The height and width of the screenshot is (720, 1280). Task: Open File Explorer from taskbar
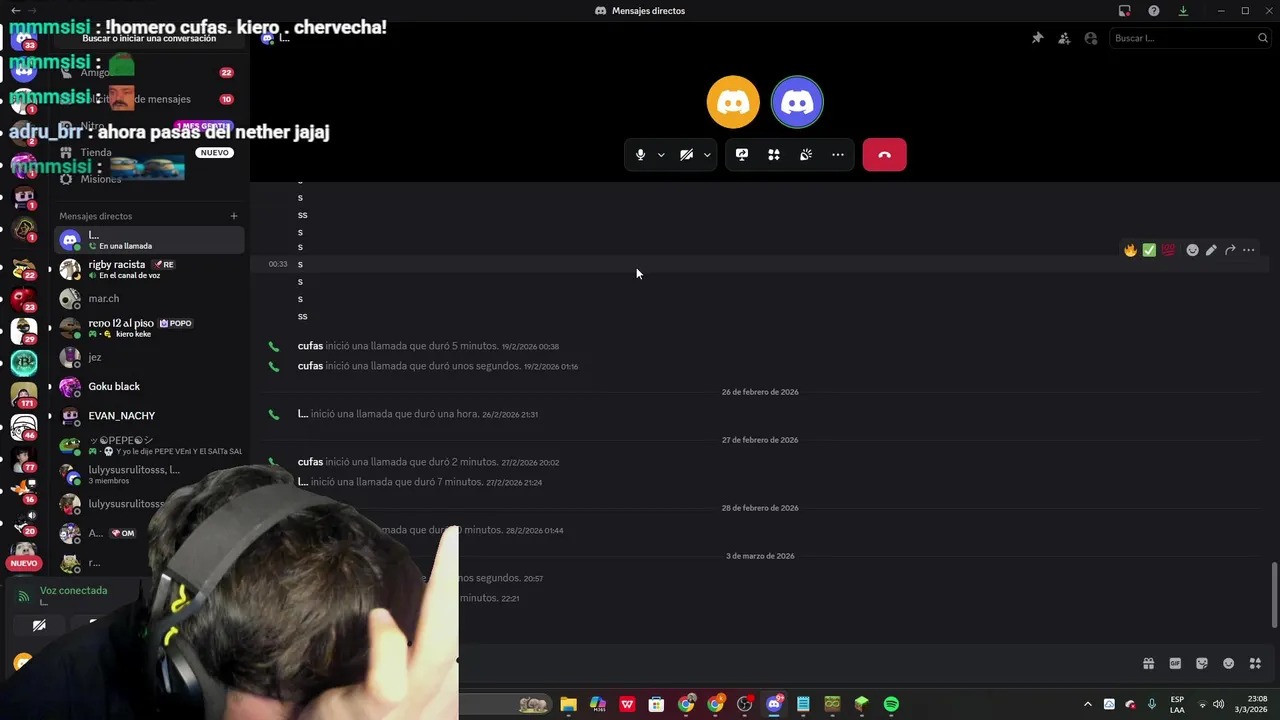click(x=568, y=704)
